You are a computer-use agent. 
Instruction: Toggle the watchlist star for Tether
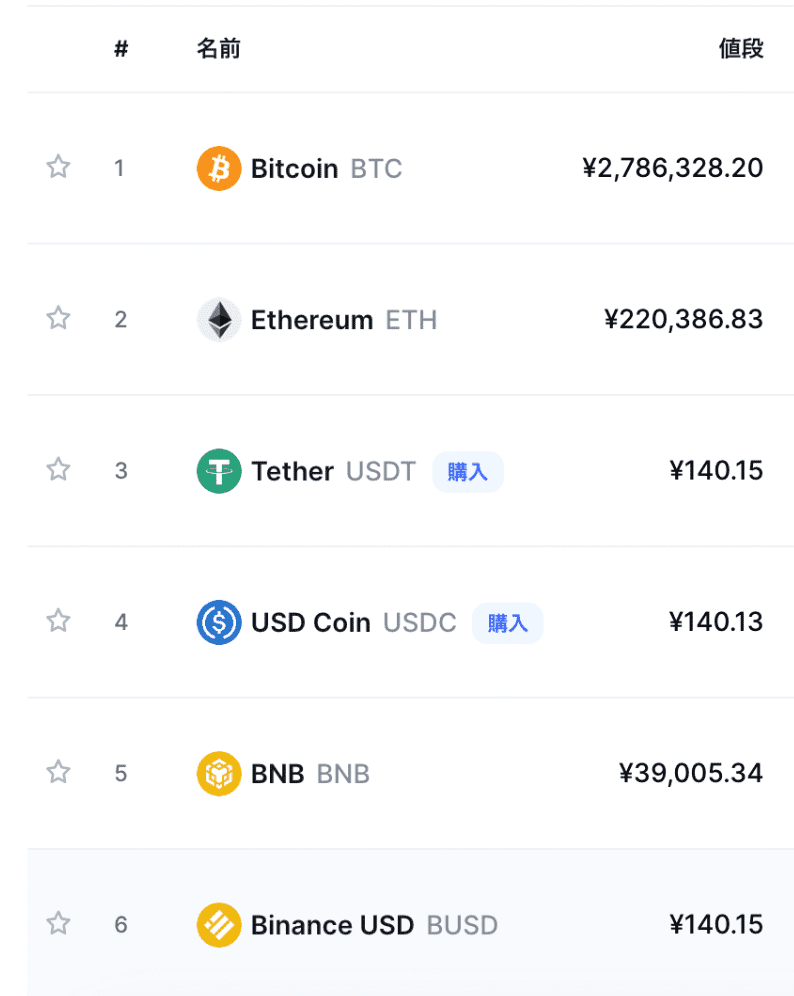coord(58,469)
